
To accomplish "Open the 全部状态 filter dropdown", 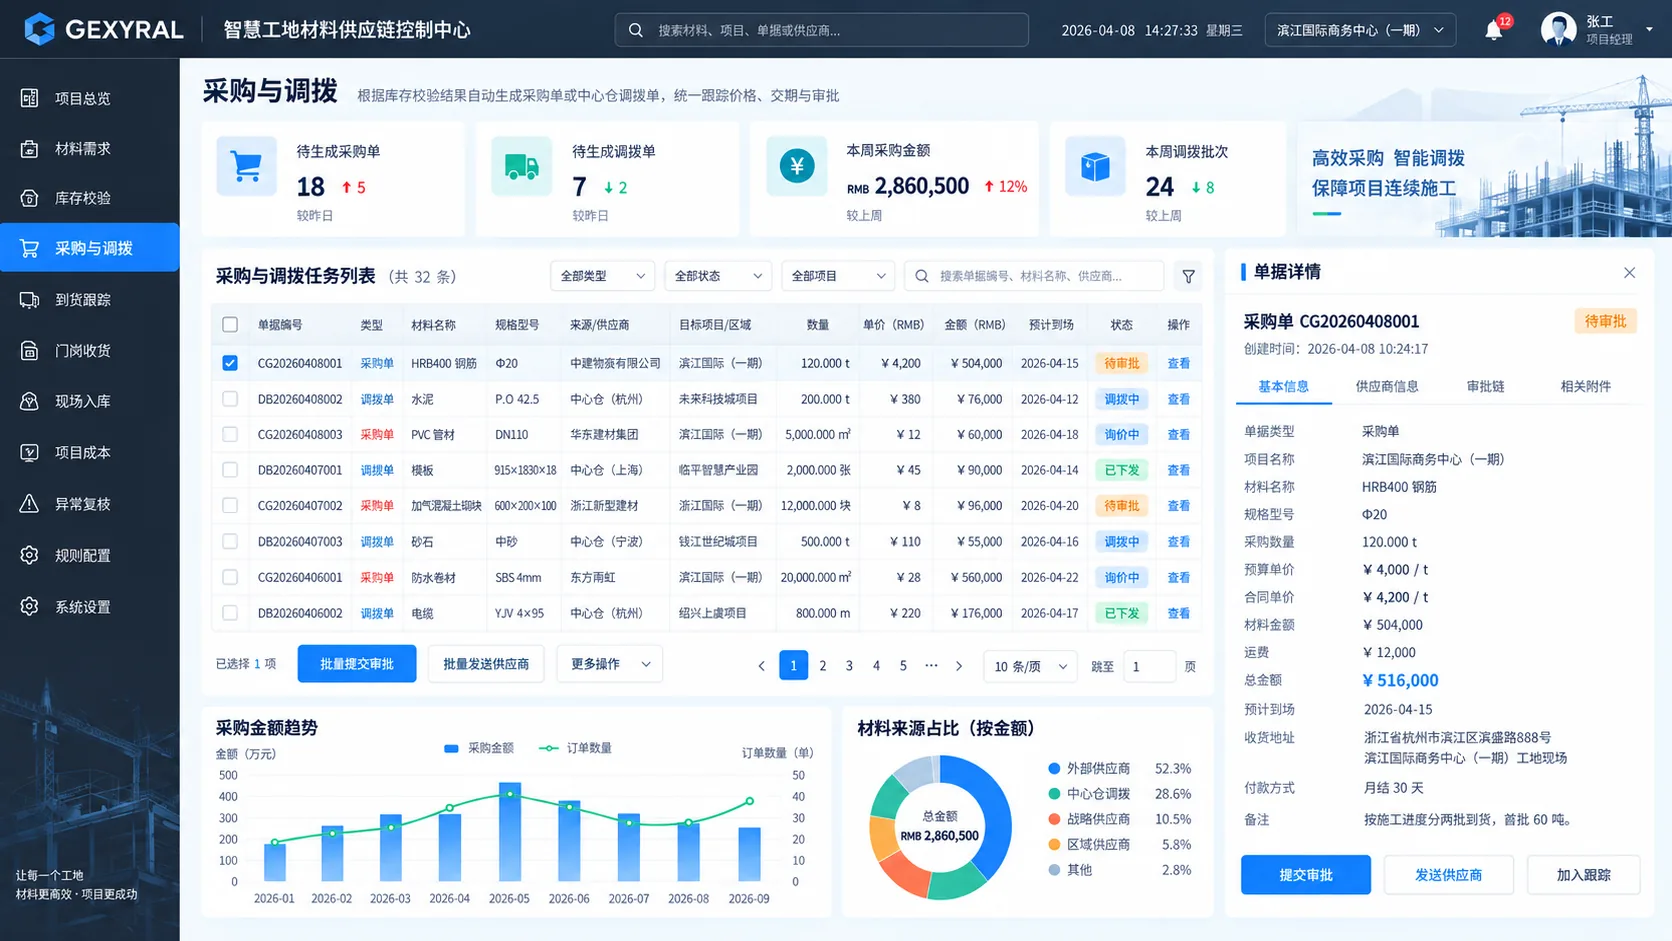I will (718, 276).
